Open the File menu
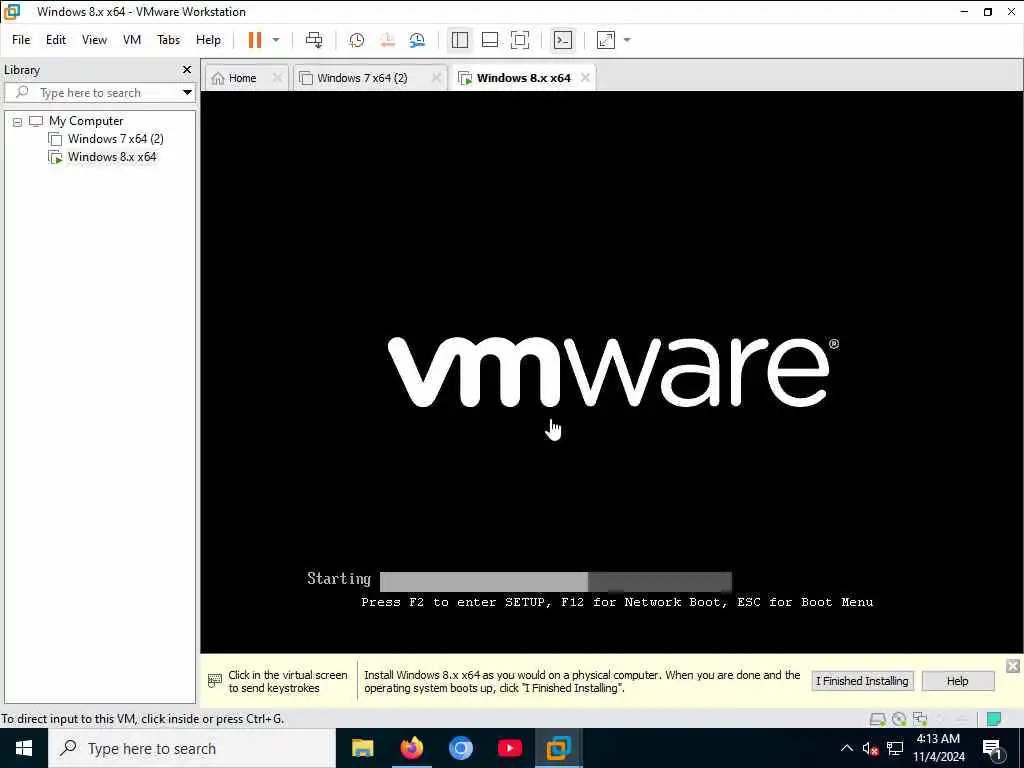 [x=21, y=40]
